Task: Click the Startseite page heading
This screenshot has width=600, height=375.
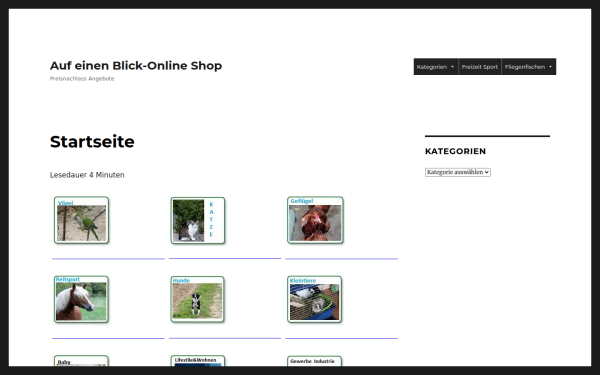Action: point(92,142)
